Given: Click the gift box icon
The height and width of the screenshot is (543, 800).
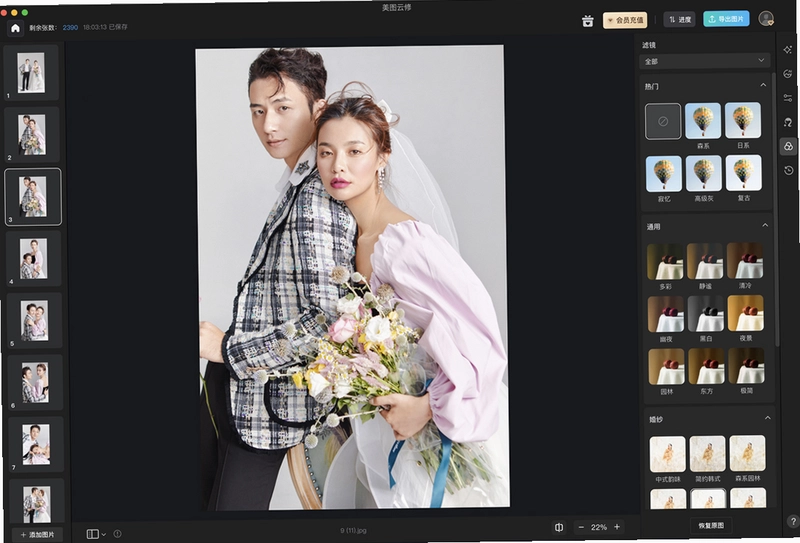Looking at the screenshot, I should pyautogui.click(x=588, y=21).
